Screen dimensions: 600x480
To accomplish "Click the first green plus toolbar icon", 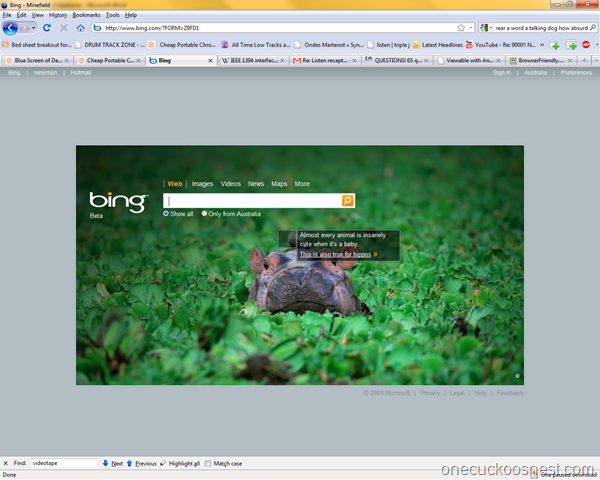I will (554, 45).
